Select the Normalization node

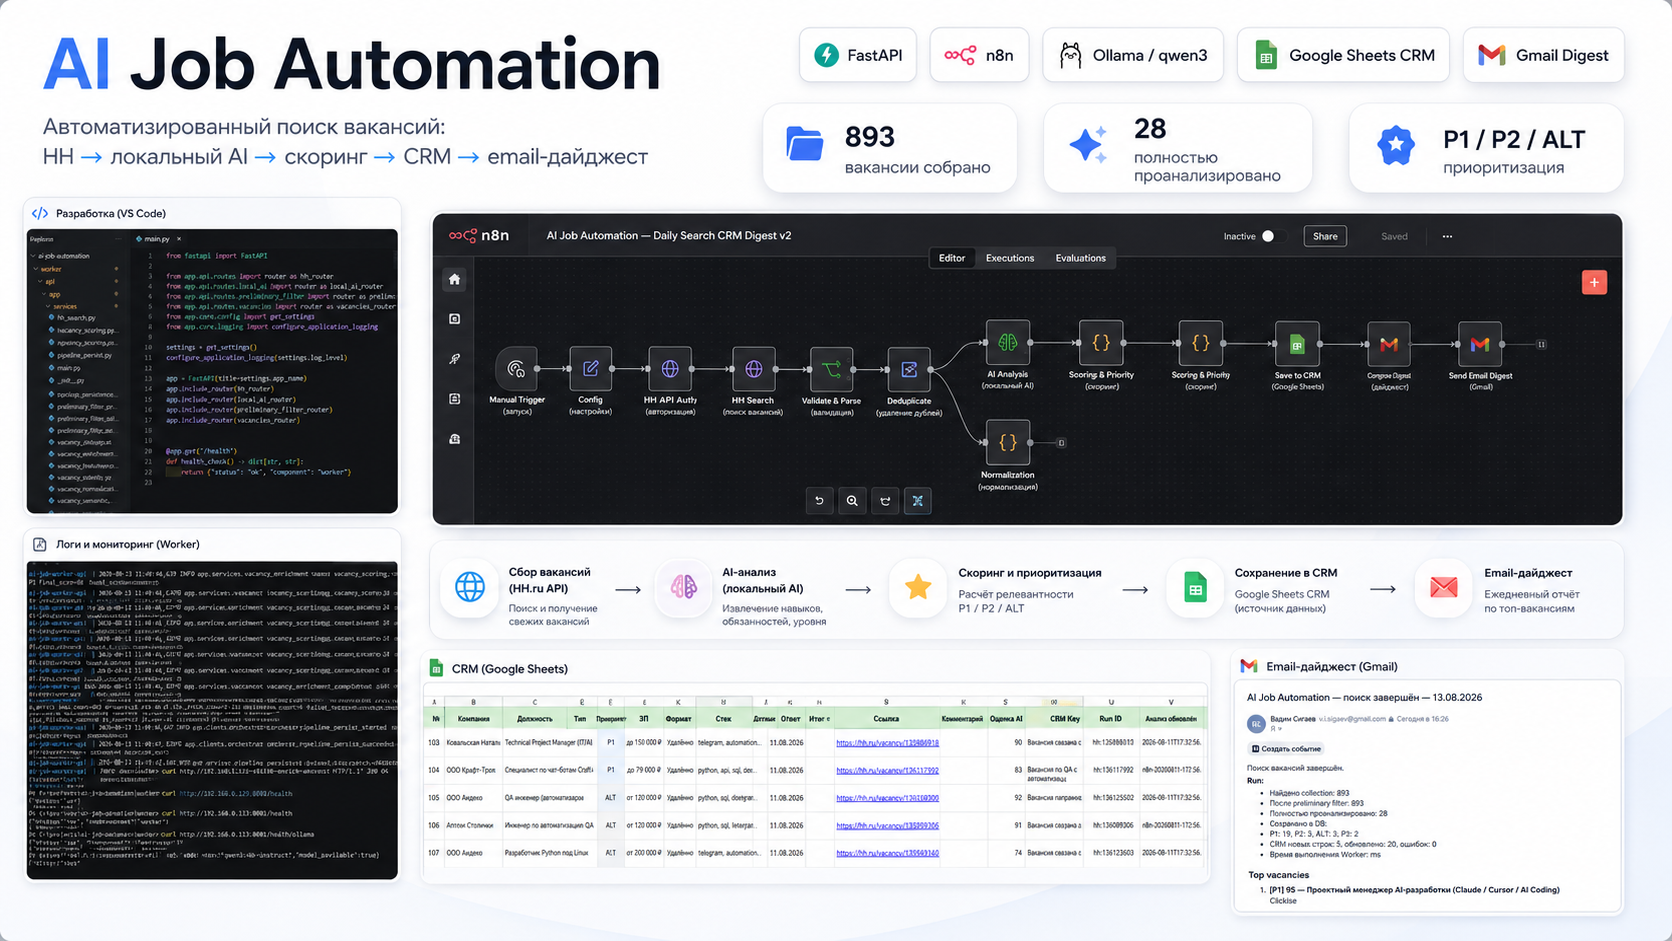[x=1007, y=442]
